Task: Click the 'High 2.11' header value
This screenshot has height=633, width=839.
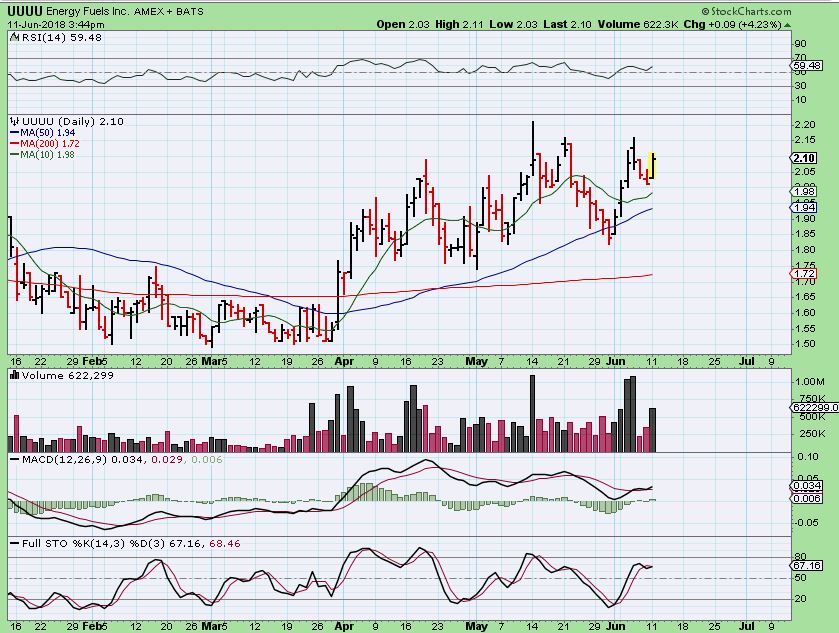Action: point(459,25)
